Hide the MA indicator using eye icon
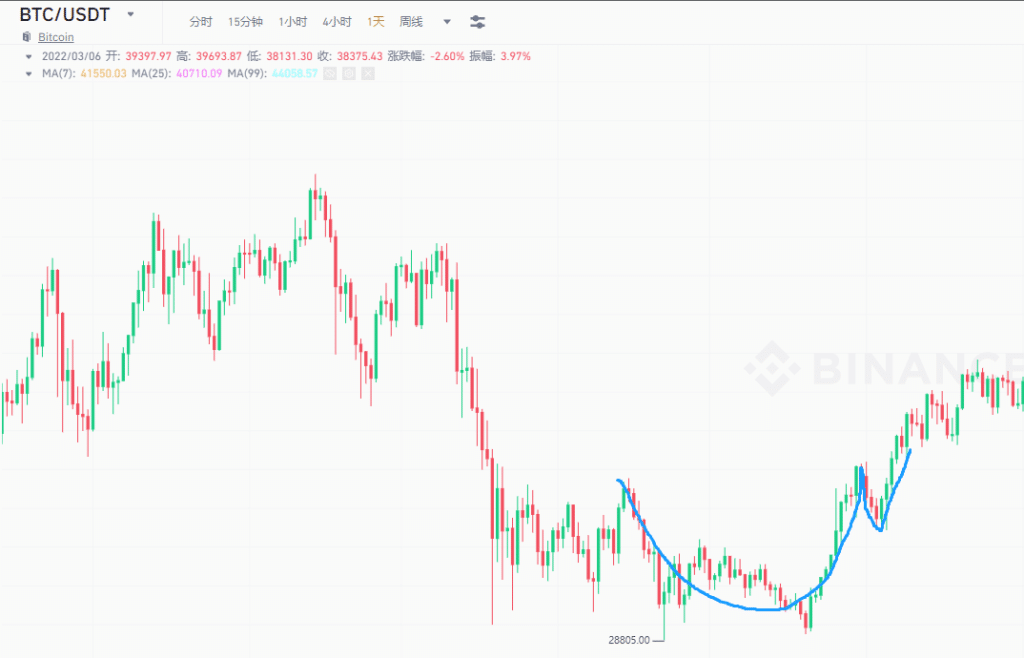The height and width of the screenshot is (658, 1024). click(329, 74)
